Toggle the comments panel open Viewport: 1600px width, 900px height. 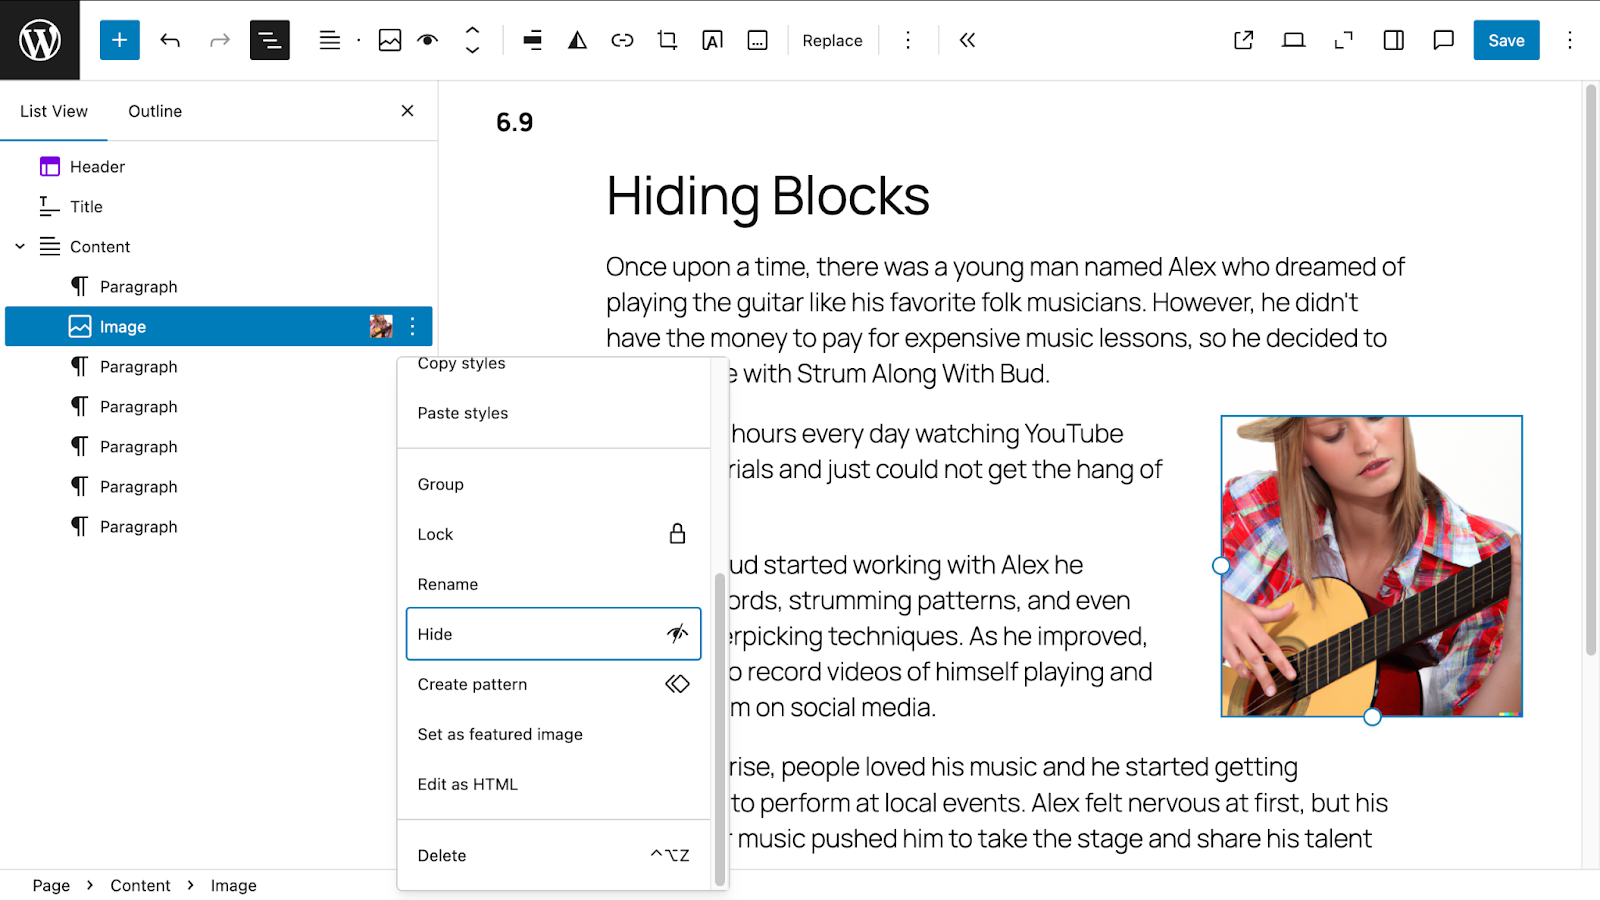tap(1442, 40)
